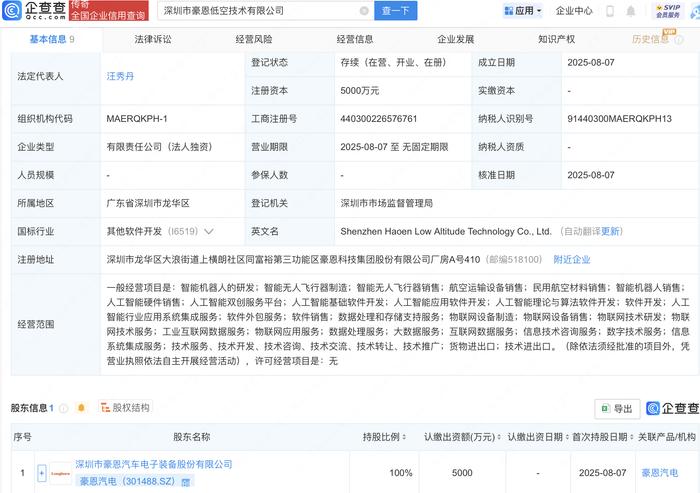The image size is (700, 493).
Task: Open 附近企业 link
Action: pos(572,259)
